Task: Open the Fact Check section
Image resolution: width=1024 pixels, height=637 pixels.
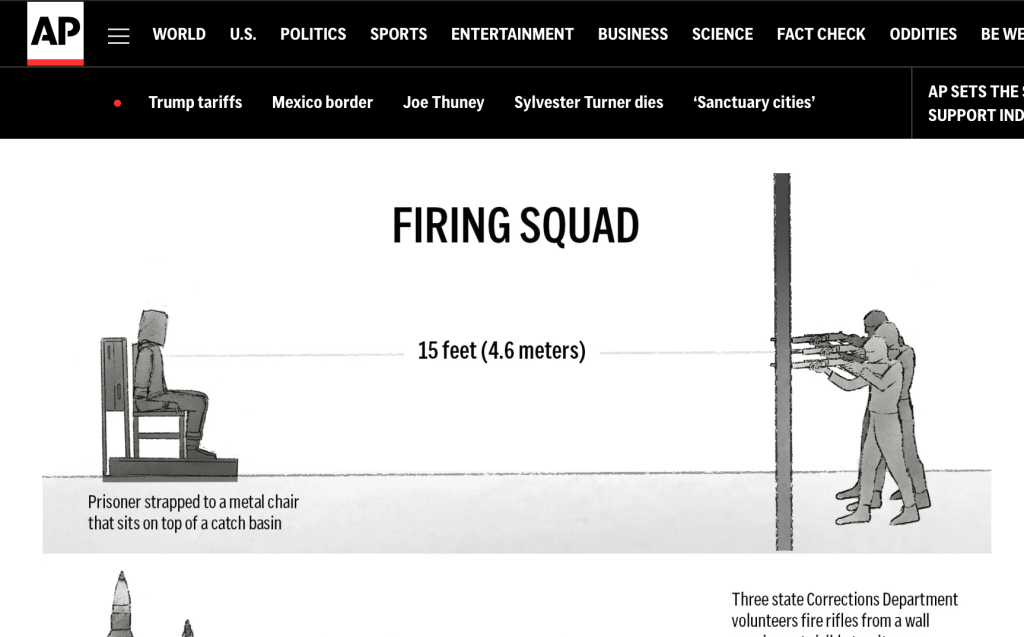Action: [821, 34]
